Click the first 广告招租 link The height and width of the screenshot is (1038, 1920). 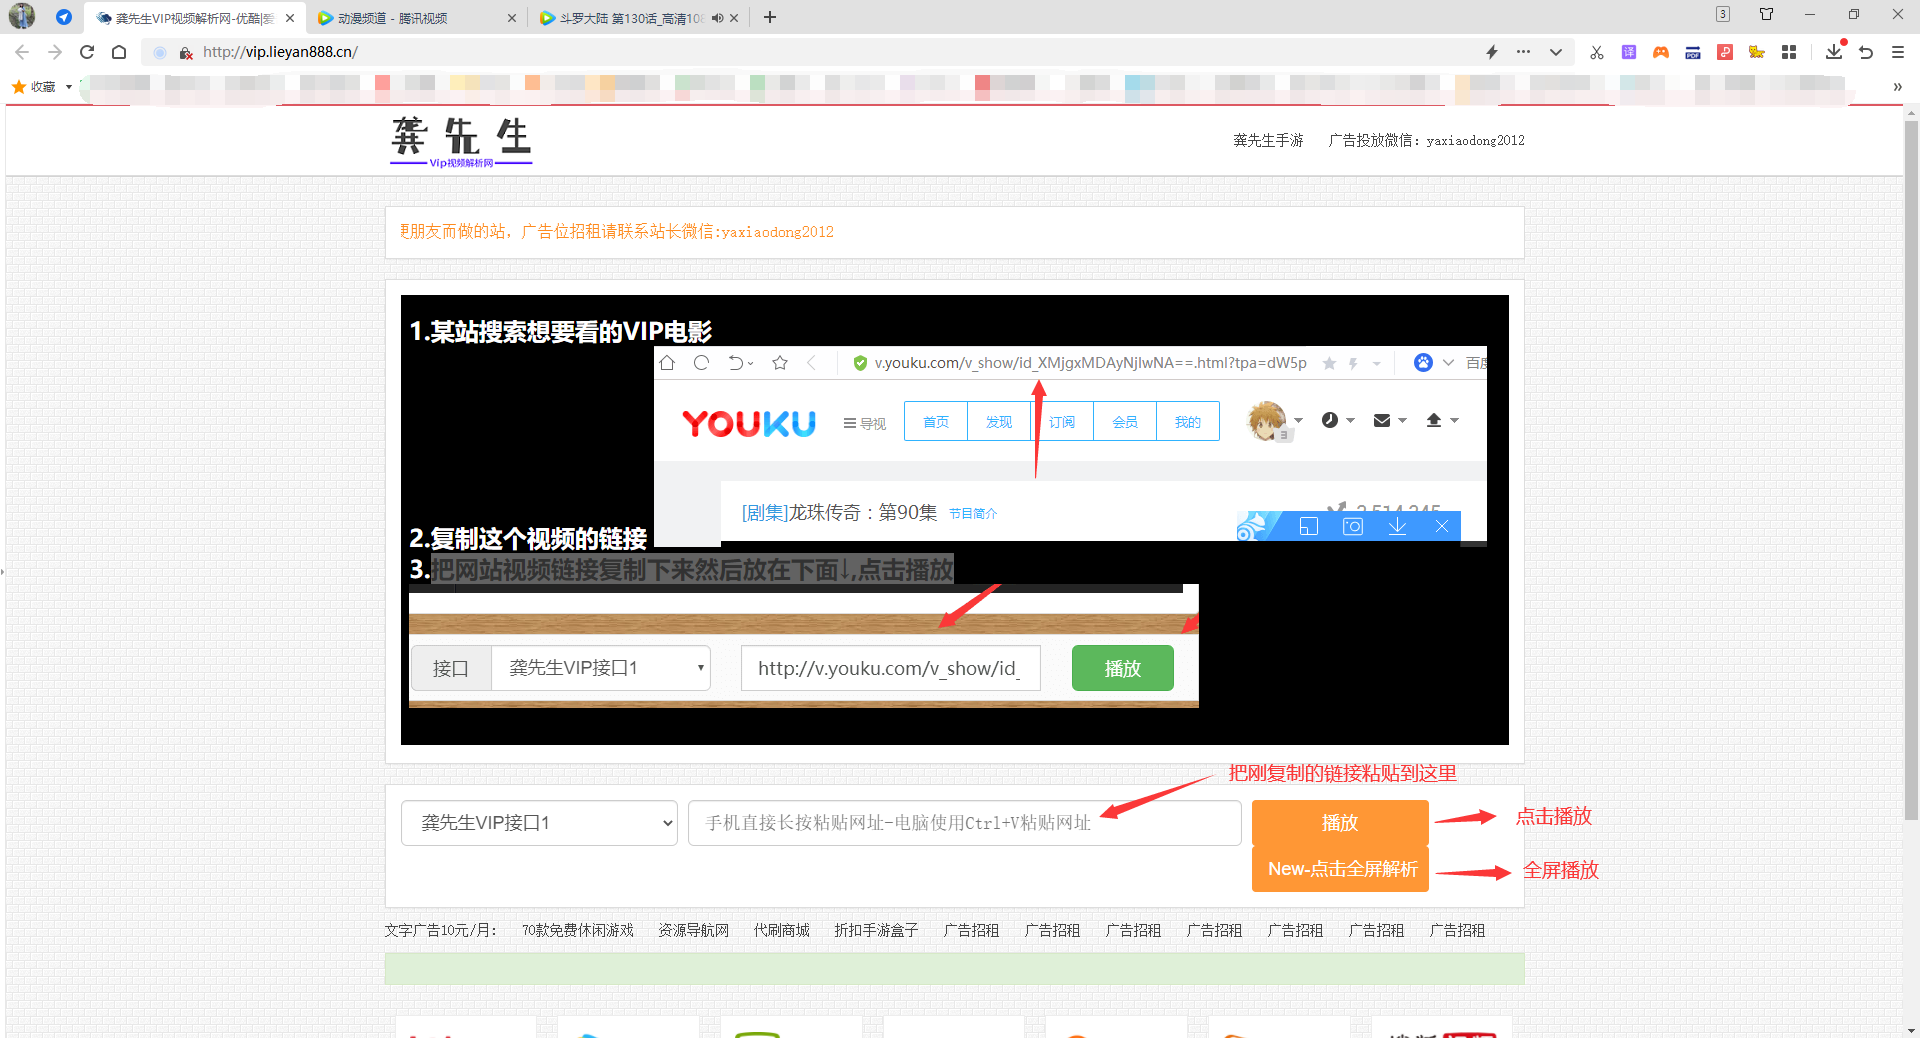(x=971, y=930)
